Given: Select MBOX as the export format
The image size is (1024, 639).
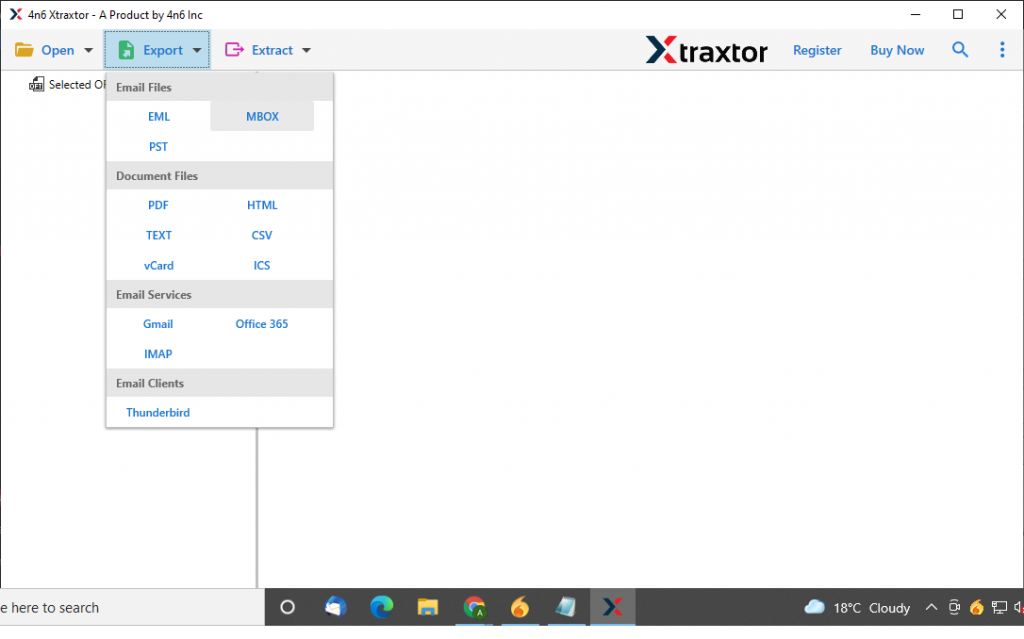Looking at the screenshot, I should click(x=261, y=116).
